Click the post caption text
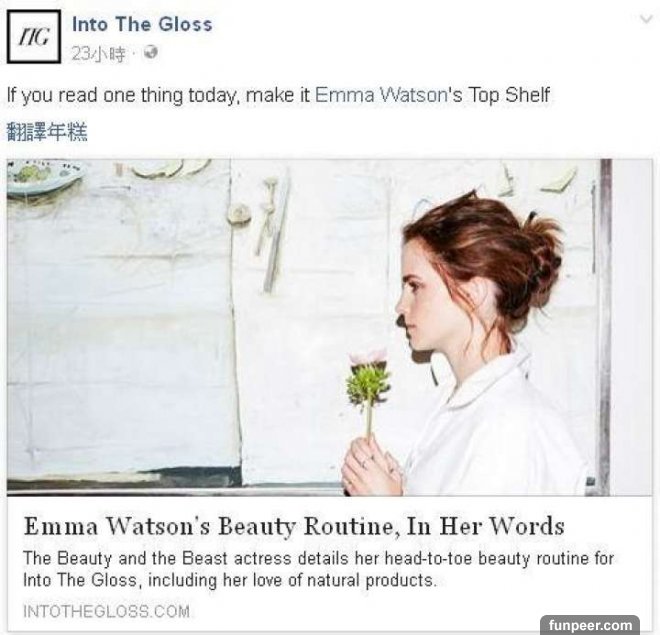 278,95
